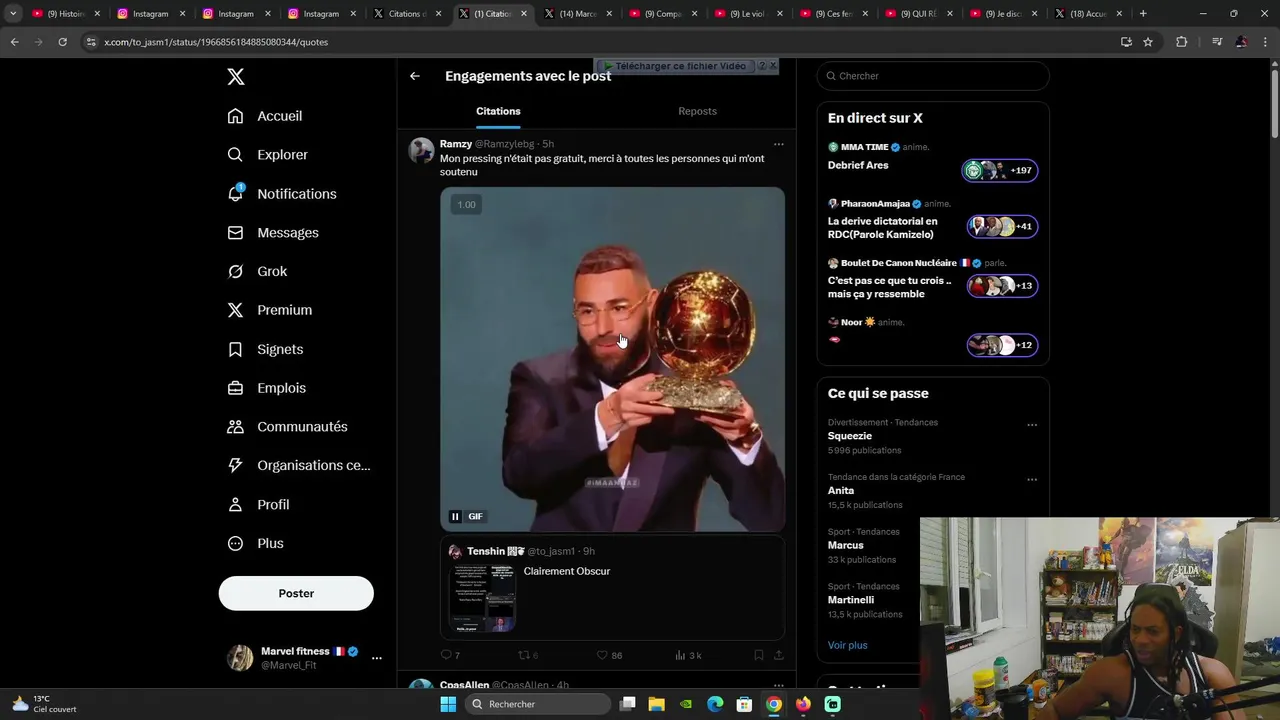Open Chrome from taskbar
Image resolution: width=1280 pixels, height=720 pixels.
pos(774,704)
